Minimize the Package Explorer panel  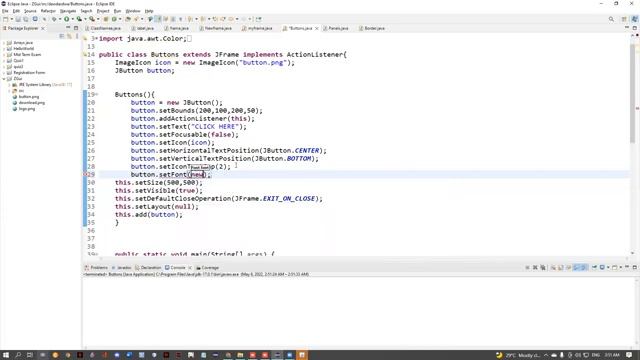pos(68,28)
